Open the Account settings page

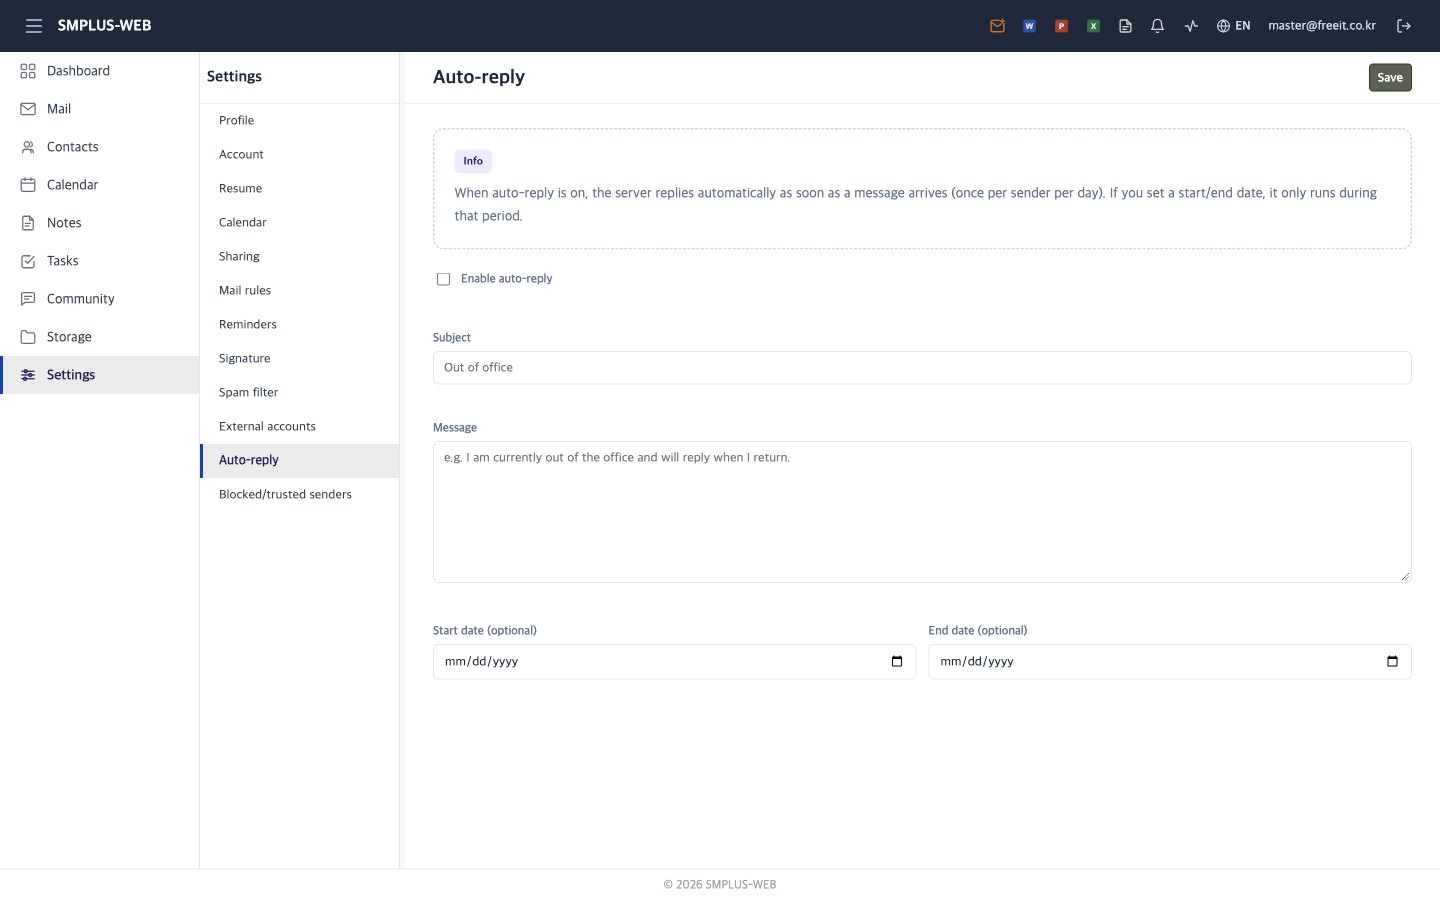point(299,154)
